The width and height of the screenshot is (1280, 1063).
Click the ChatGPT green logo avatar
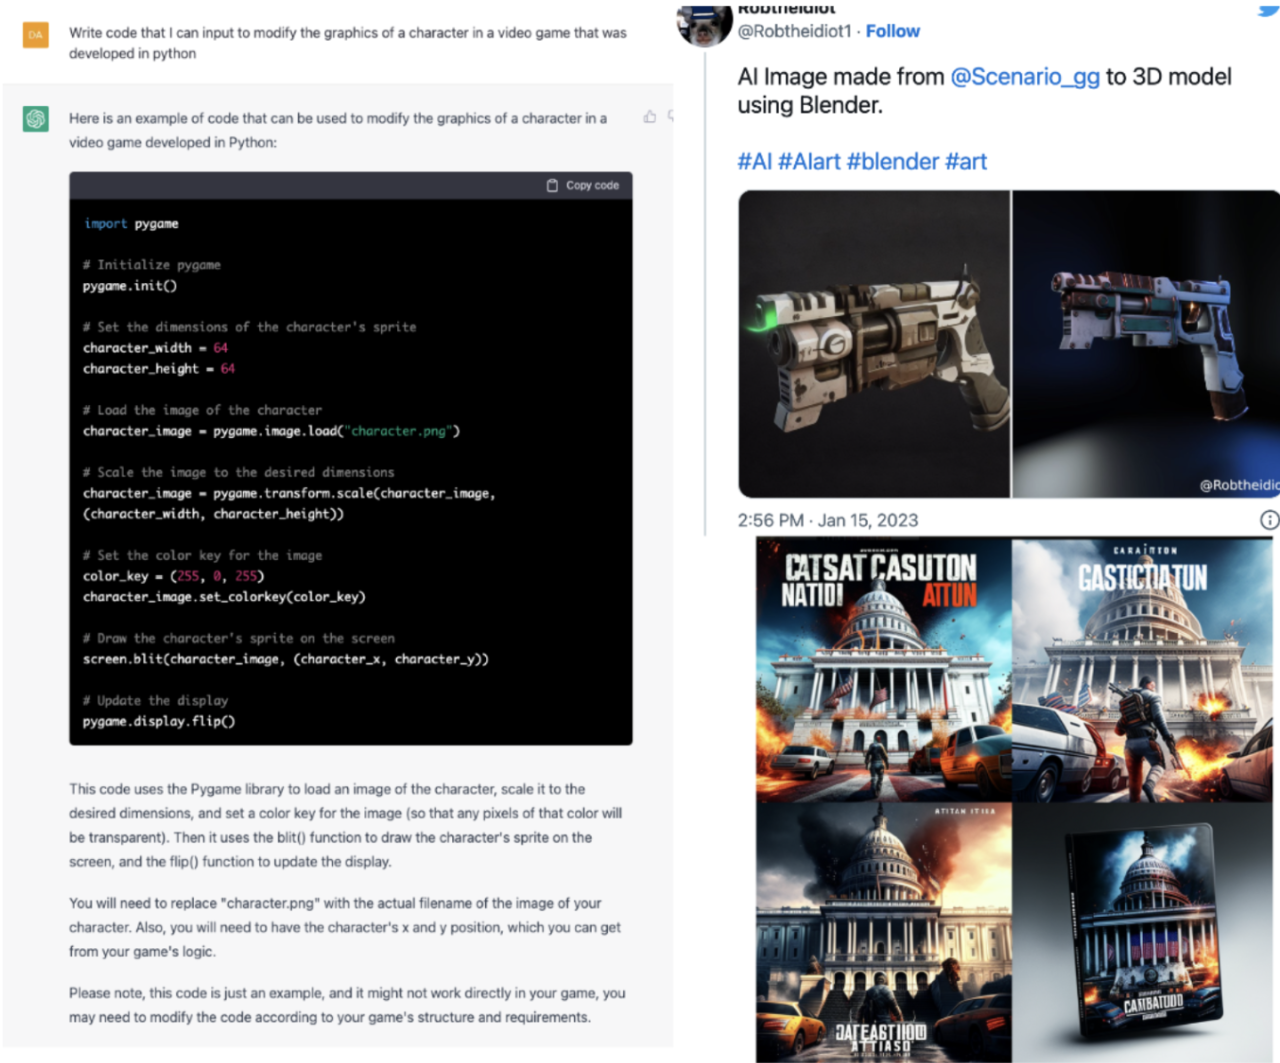[36, 119]
